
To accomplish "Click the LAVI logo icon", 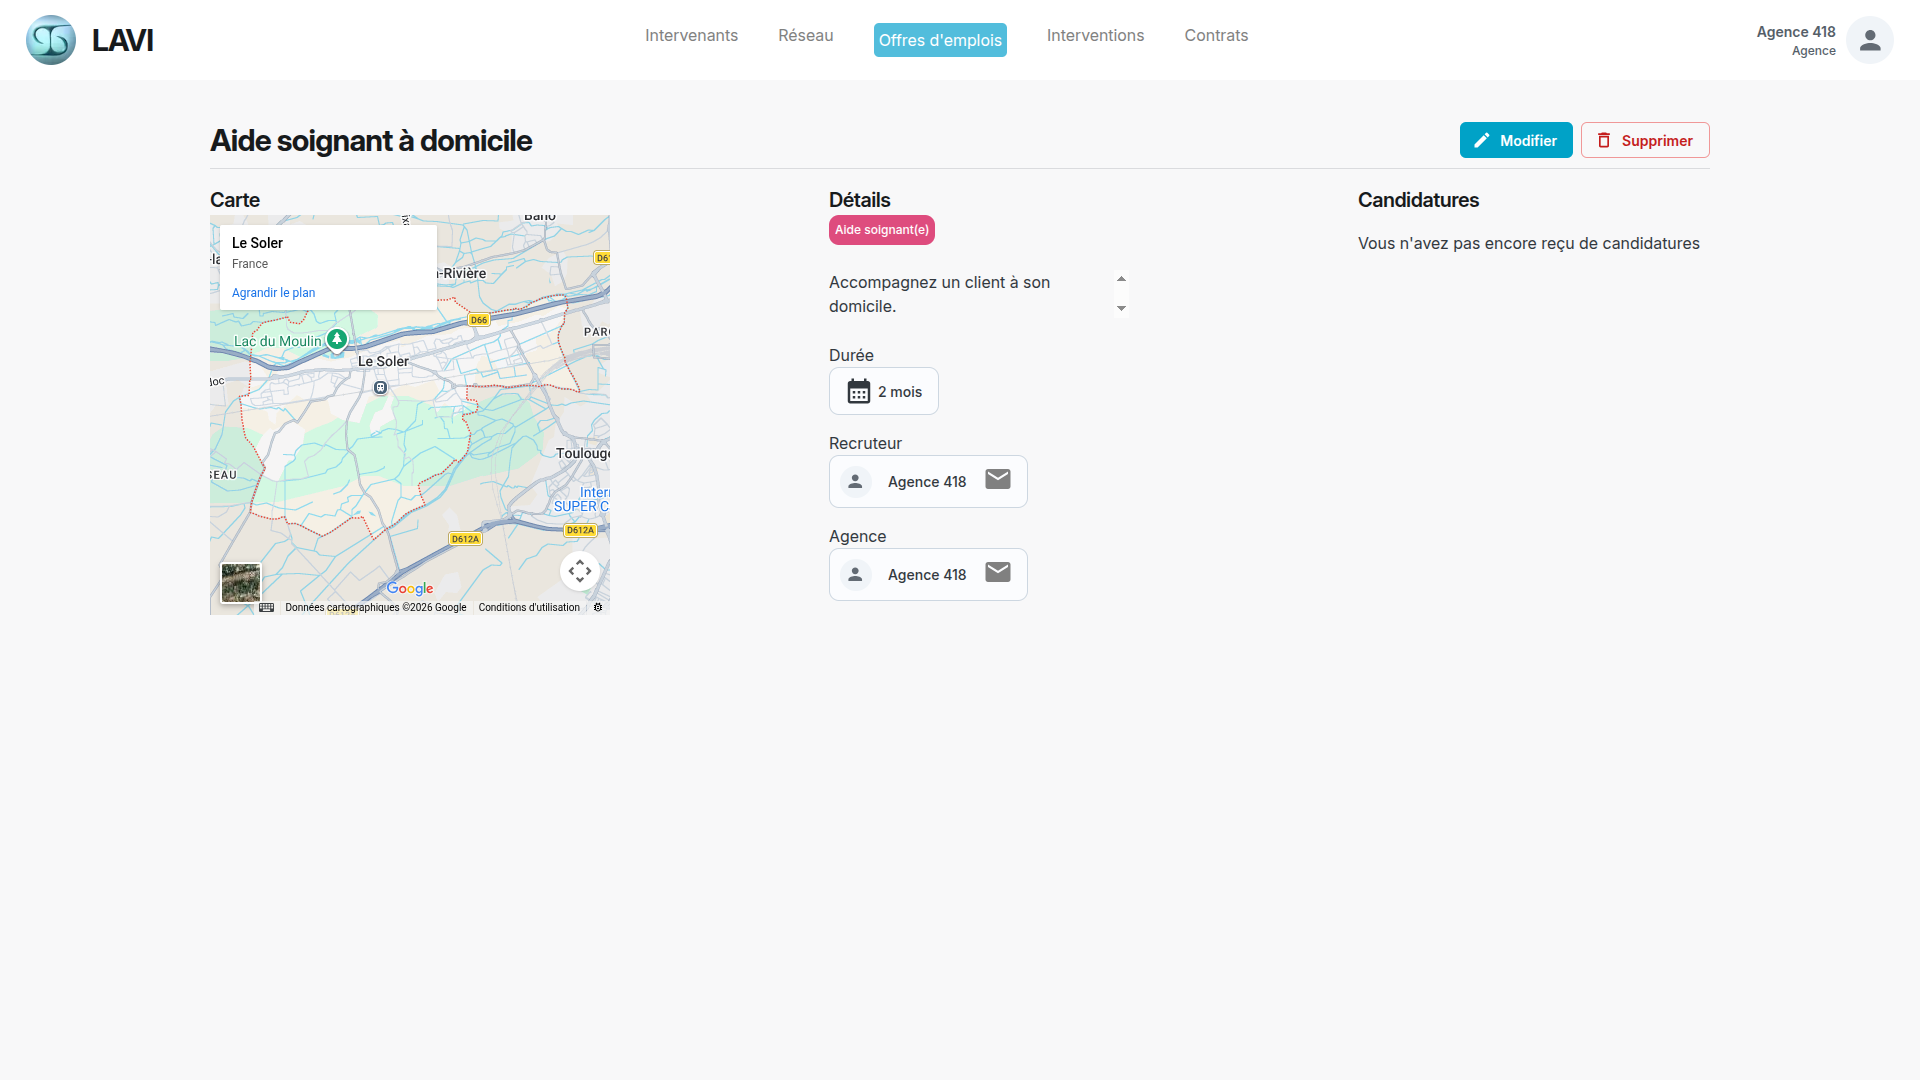I will pos(51,40).
